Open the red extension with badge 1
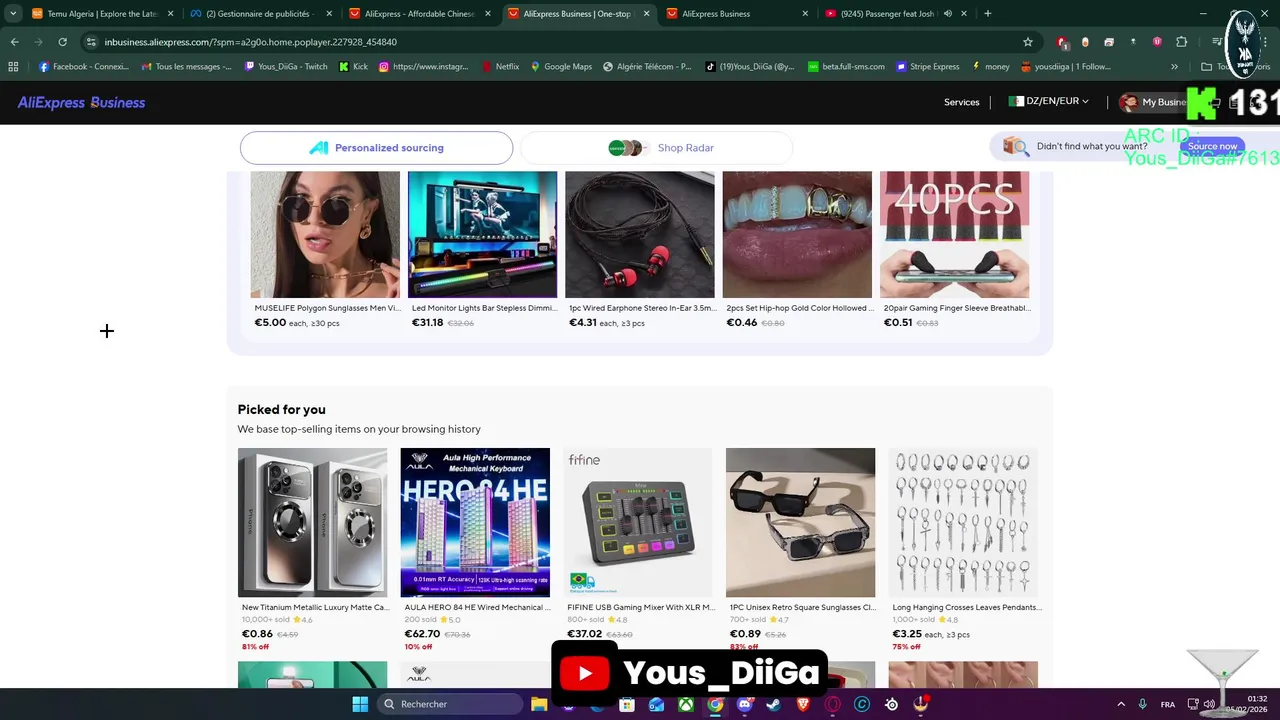 point(1061,42)
